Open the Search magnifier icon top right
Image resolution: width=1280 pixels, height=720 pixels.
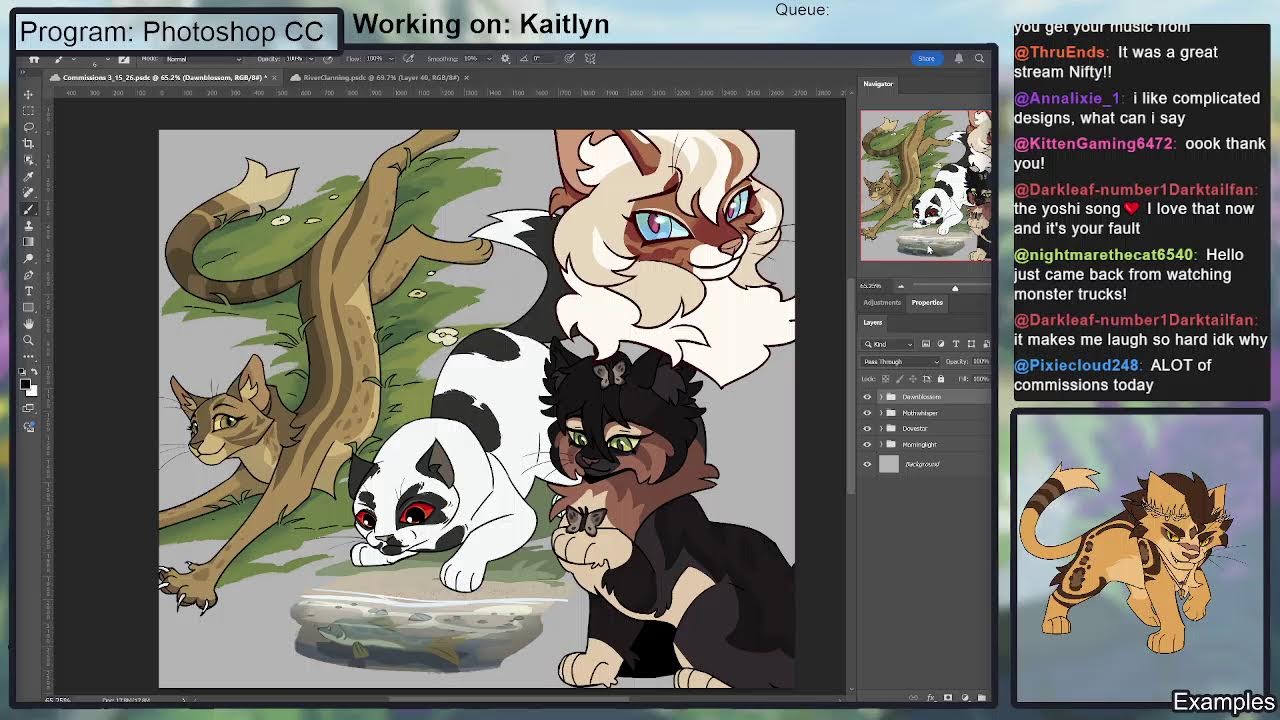(979, 58)
